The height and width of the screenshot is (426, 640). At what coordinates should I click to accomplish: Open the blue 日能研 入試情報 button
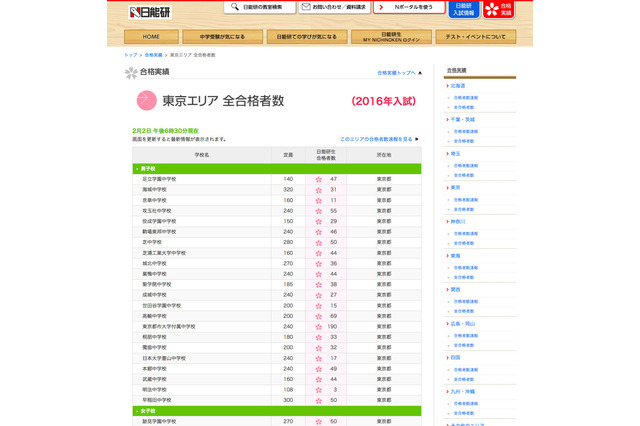[464, 9]
